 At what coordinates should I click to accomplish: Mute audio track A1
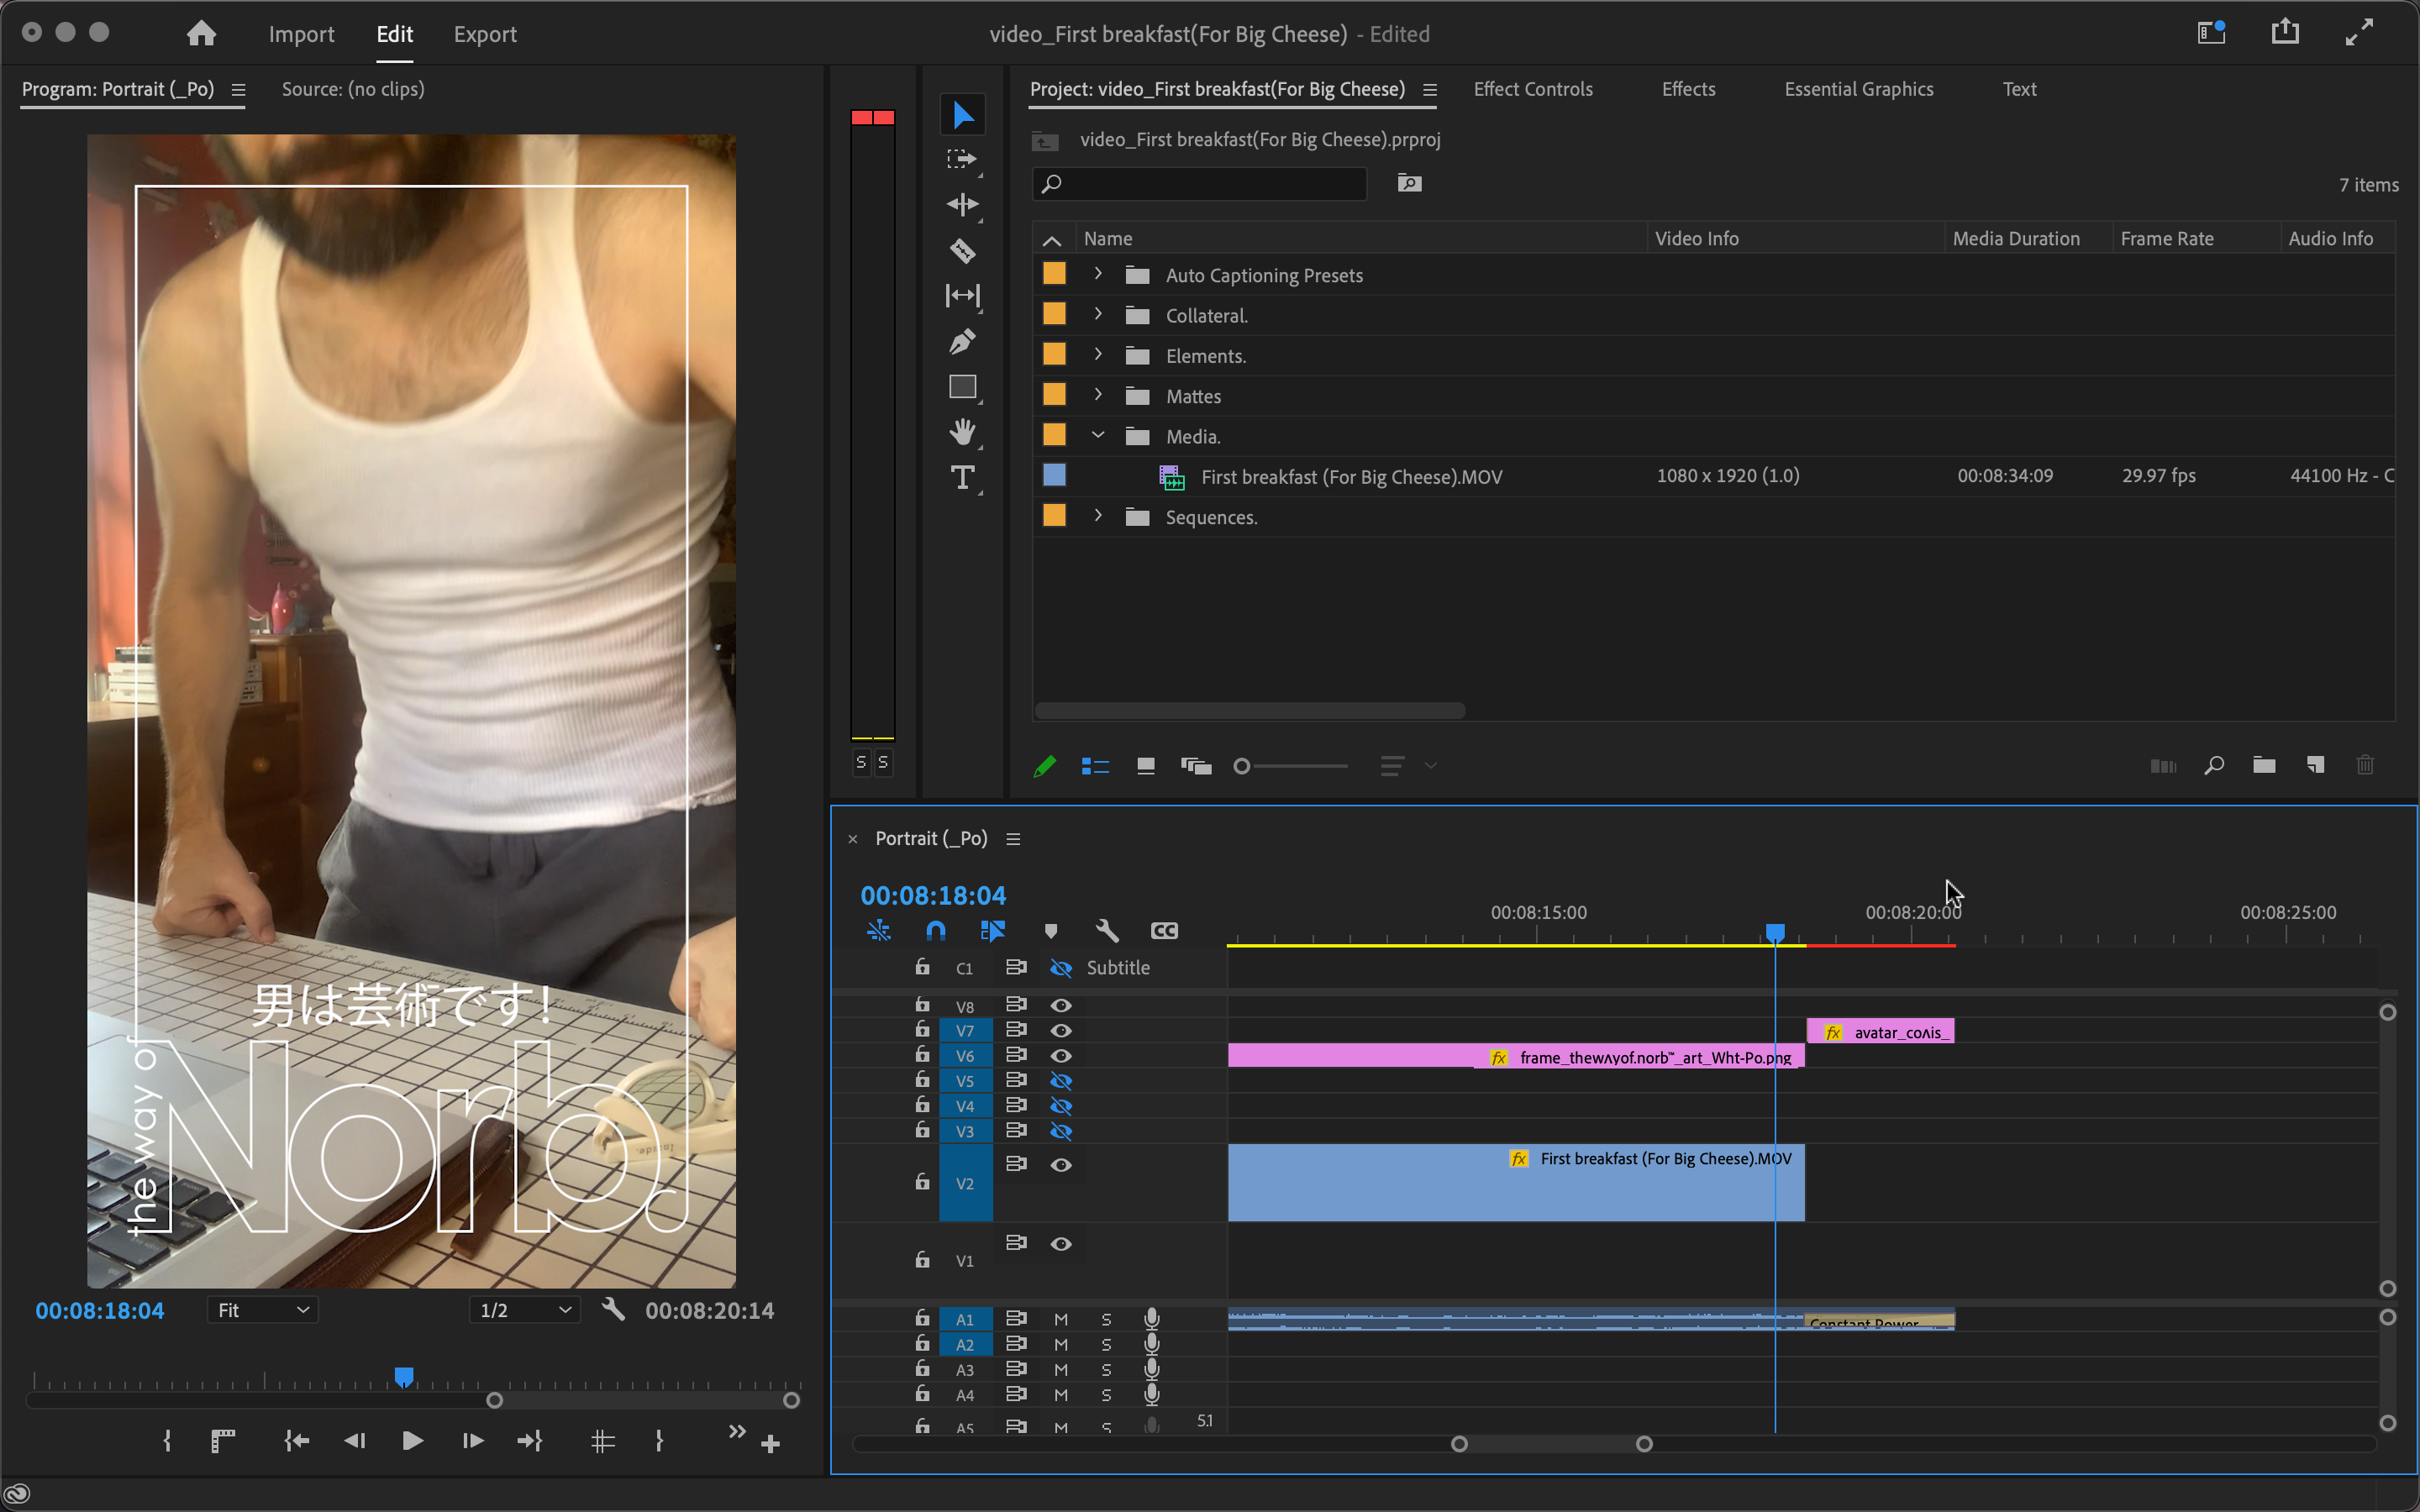(1061, 1319)
